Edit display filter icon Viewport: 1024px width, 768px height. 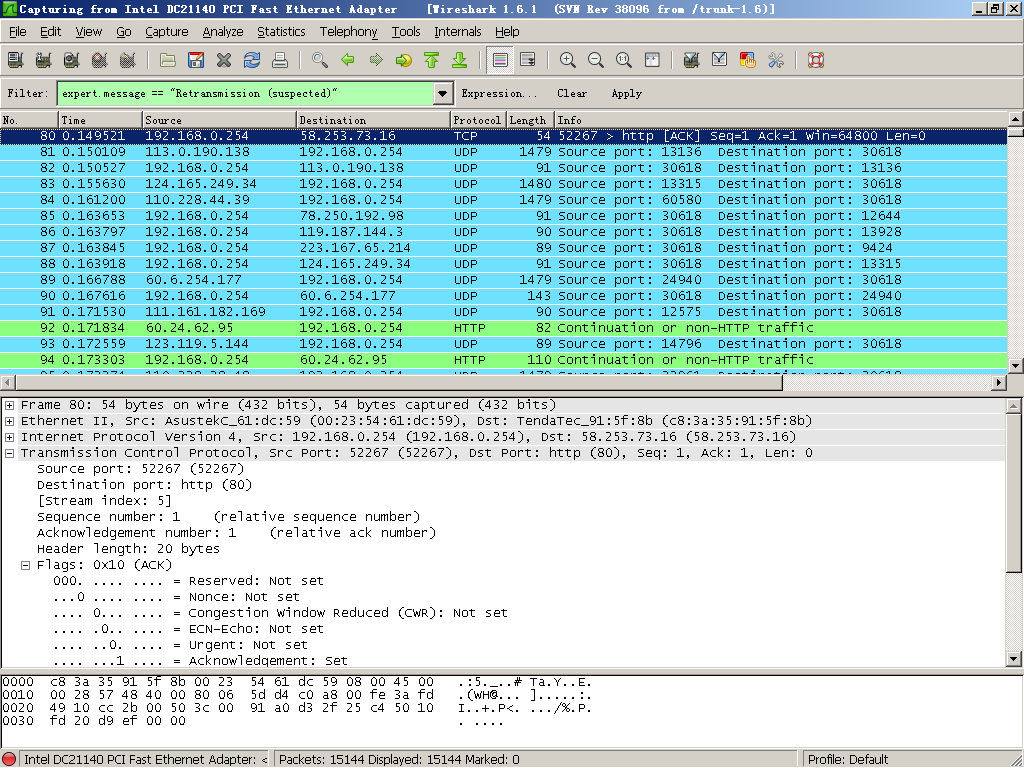pos(720,60)
